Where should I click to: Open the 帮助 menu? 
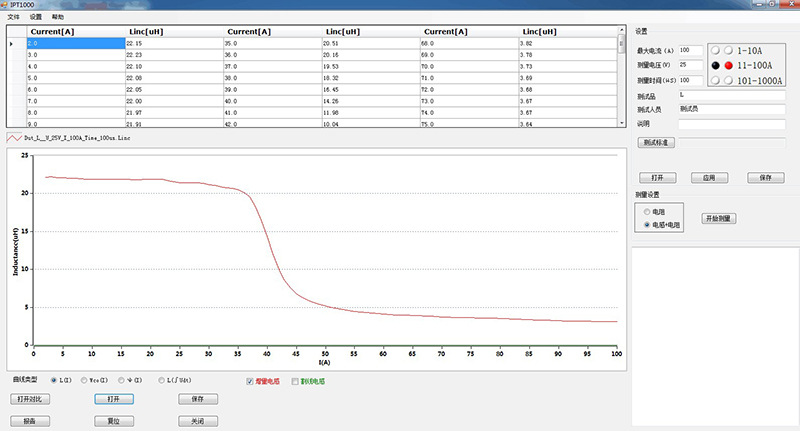pos(58,17)
